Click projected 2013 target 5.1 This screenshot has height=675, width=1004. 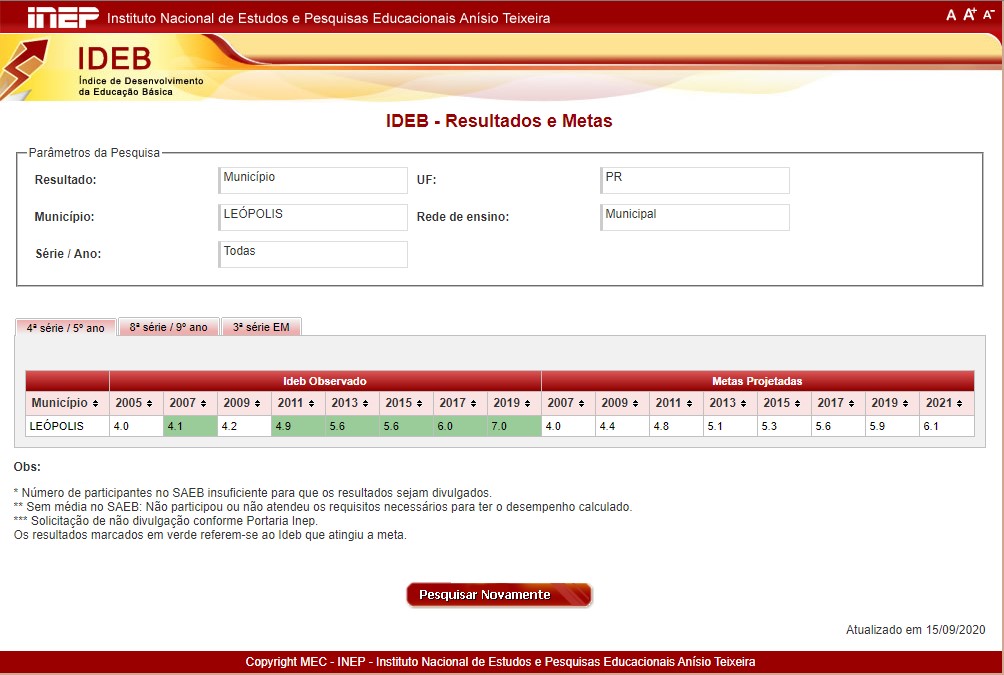730,426
